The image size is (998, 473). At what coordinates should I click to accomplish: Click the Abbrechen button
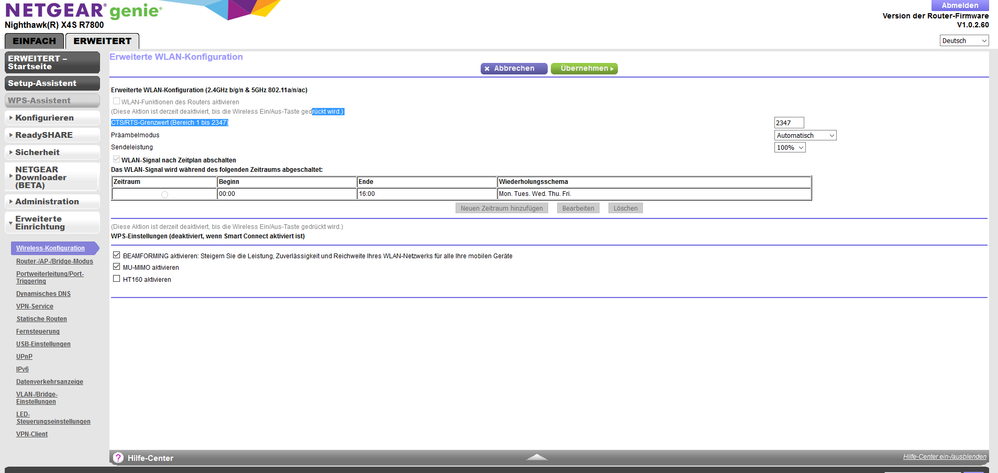tap(514, 69)
